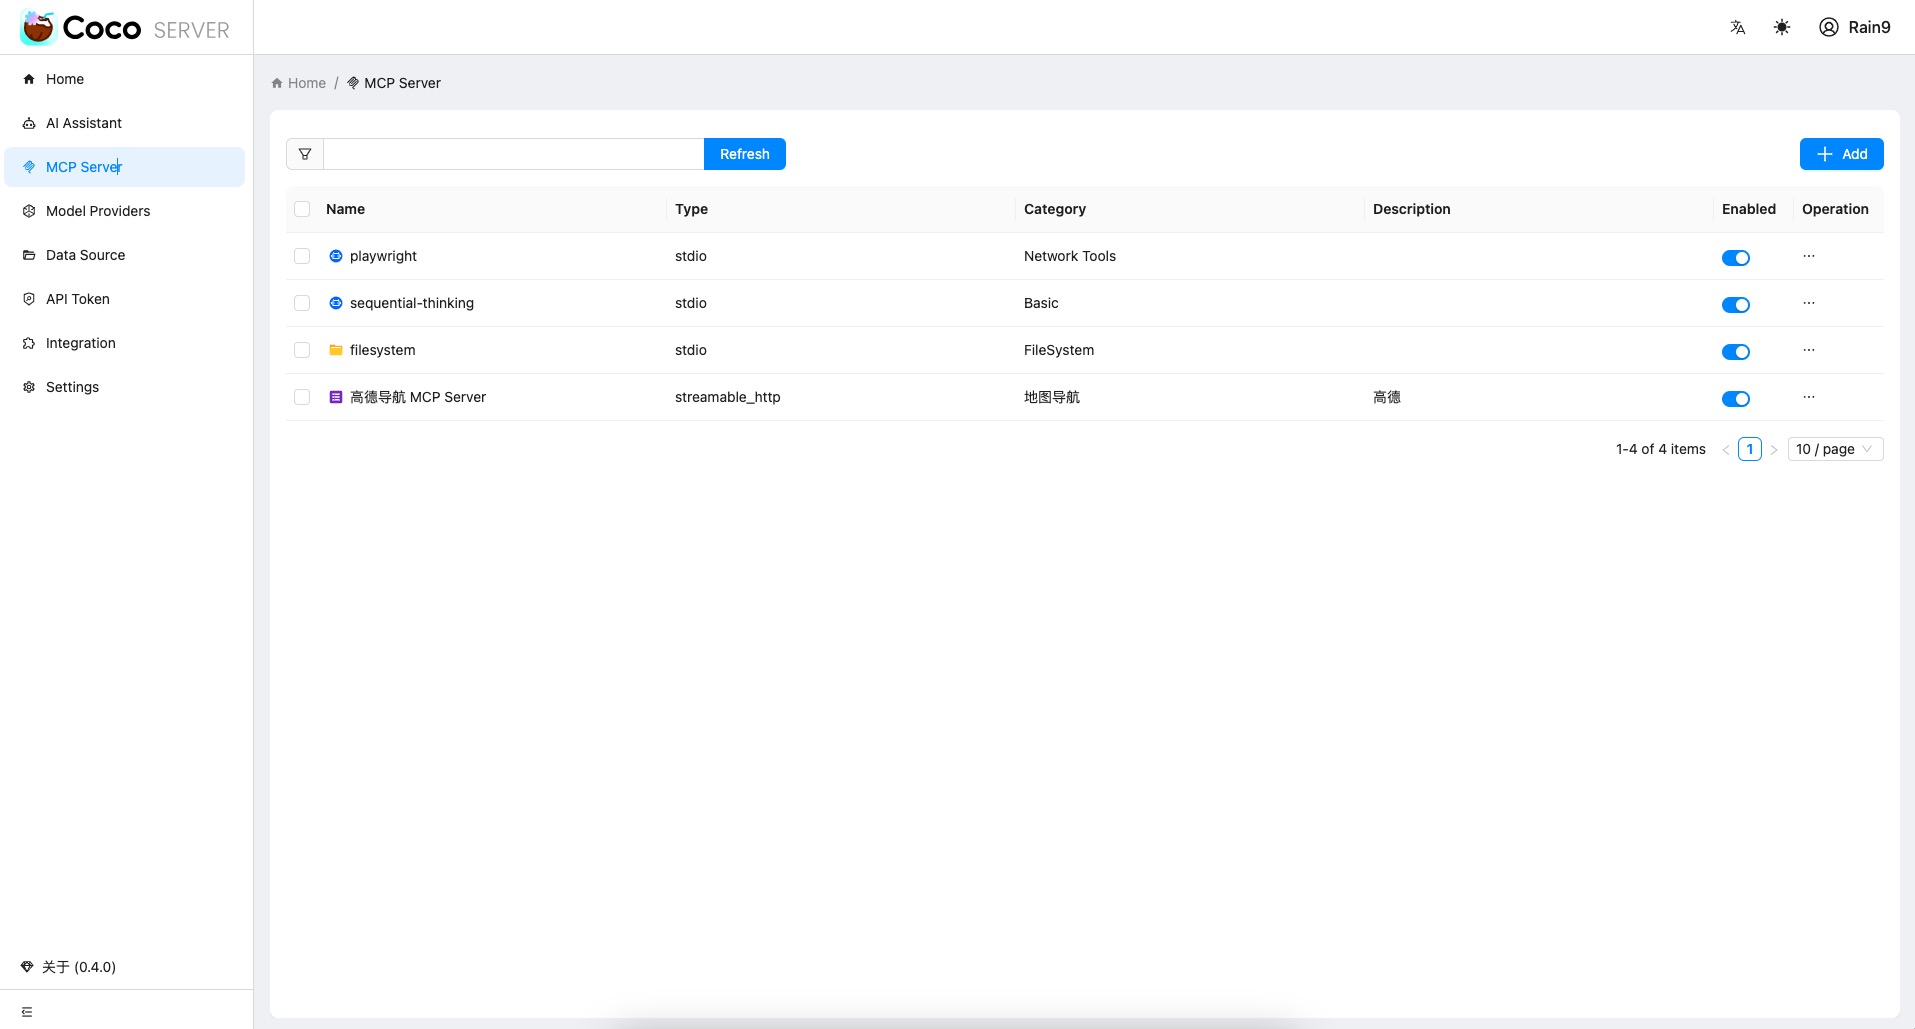Open Home in the sidebar
This screenshot has width=1915, height=1029.
click(125, 79)
